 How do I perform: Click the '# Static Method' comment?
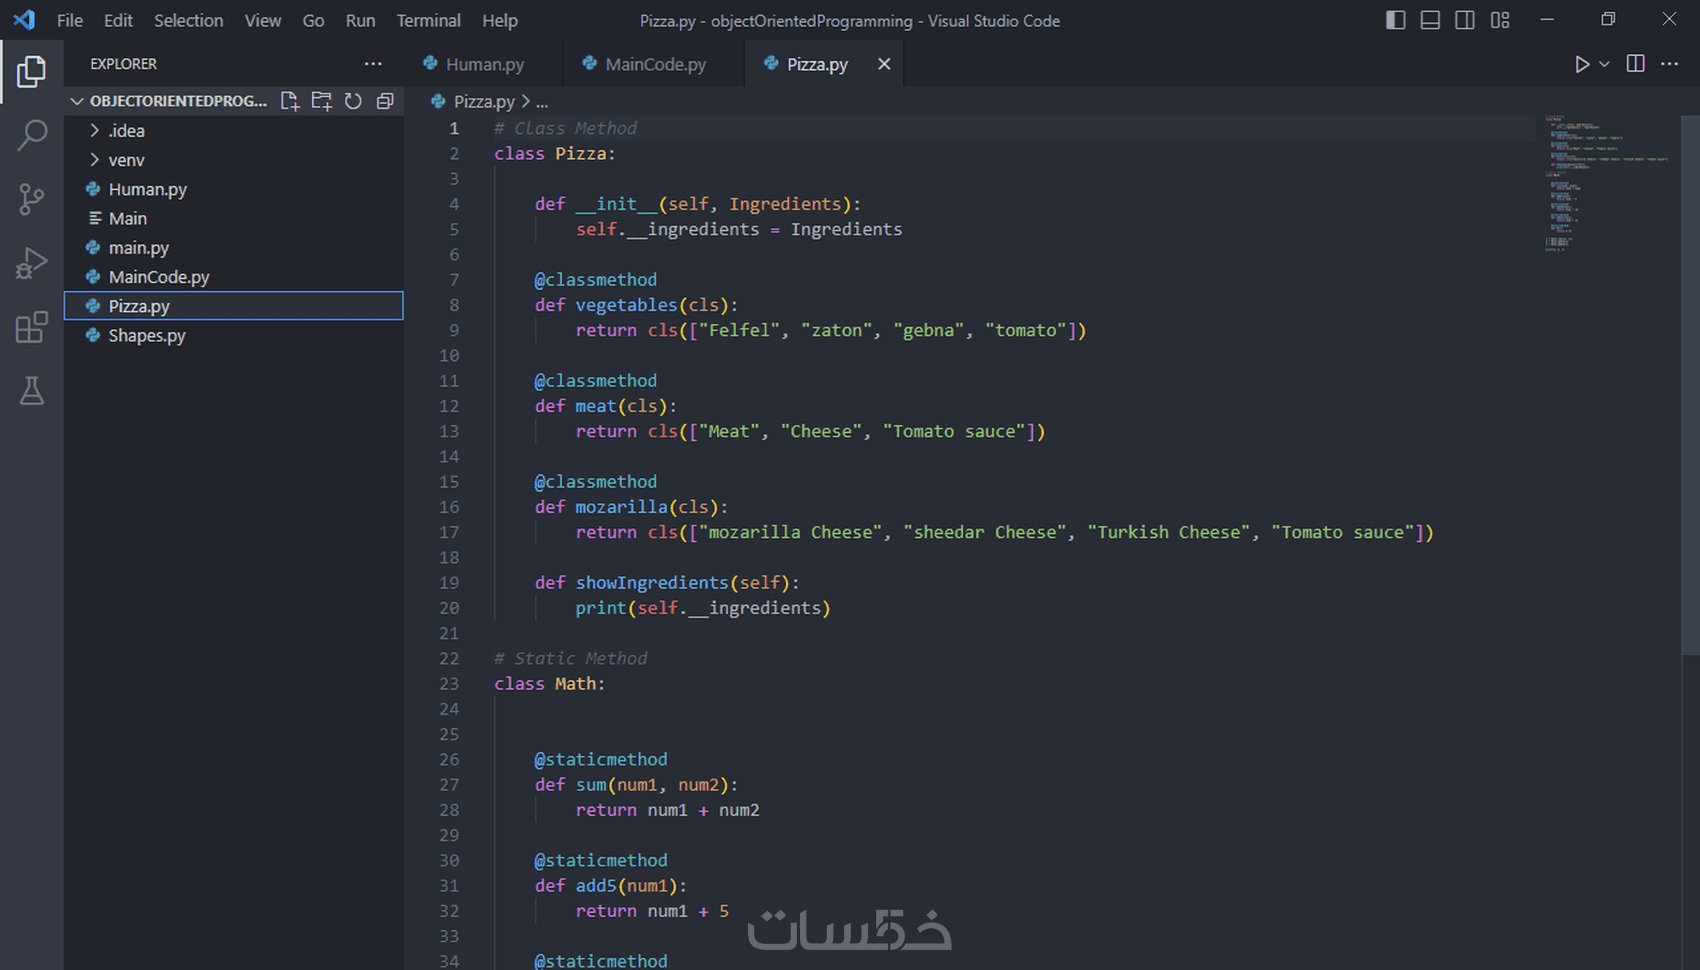point(570,658)
